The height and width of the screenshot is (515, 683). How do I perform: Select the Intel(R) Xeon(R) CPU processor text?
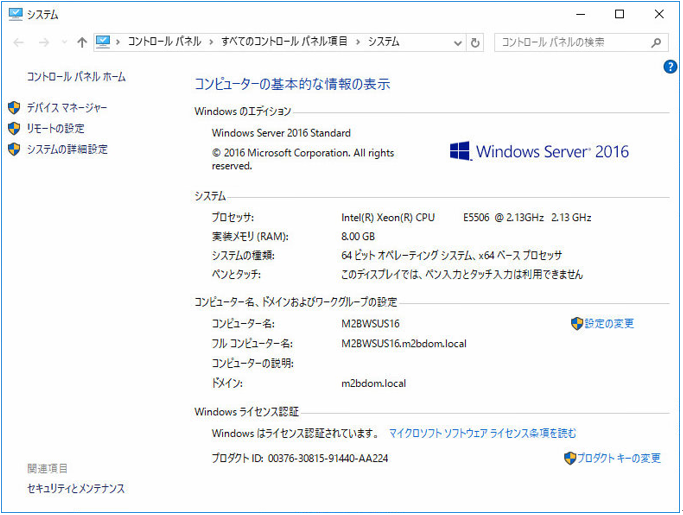[388, 217]
